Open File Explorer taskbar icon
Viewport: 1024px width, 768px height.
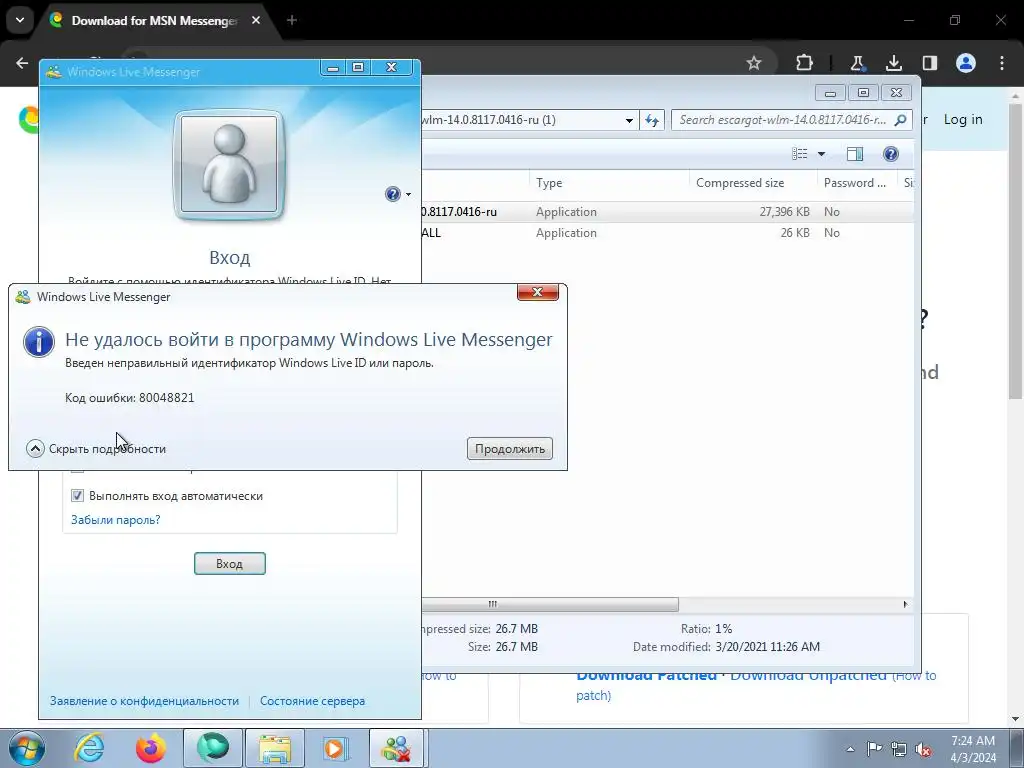275,748
